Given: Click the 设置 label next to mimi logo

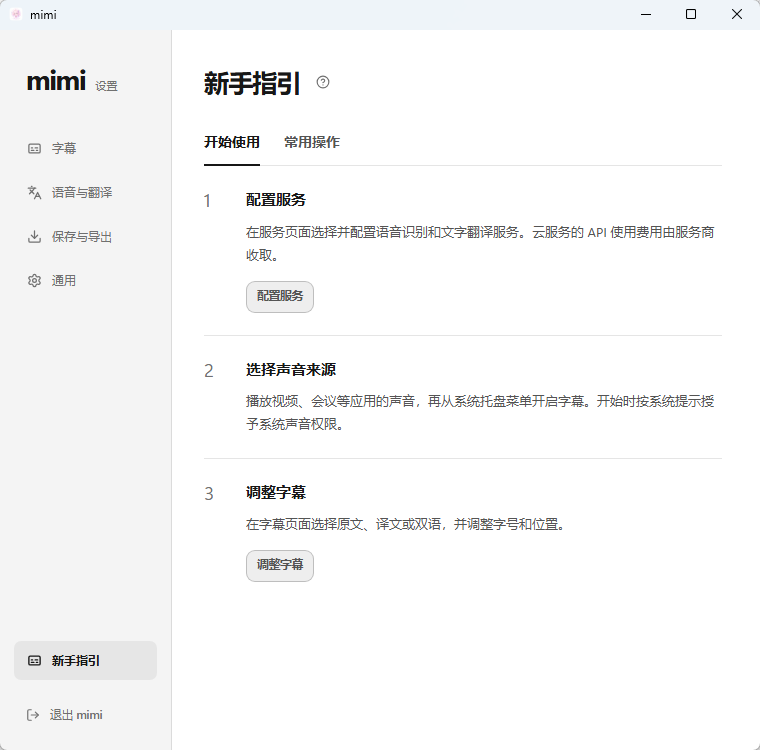Looking at the screenshot, I should [x=107, y=86].
